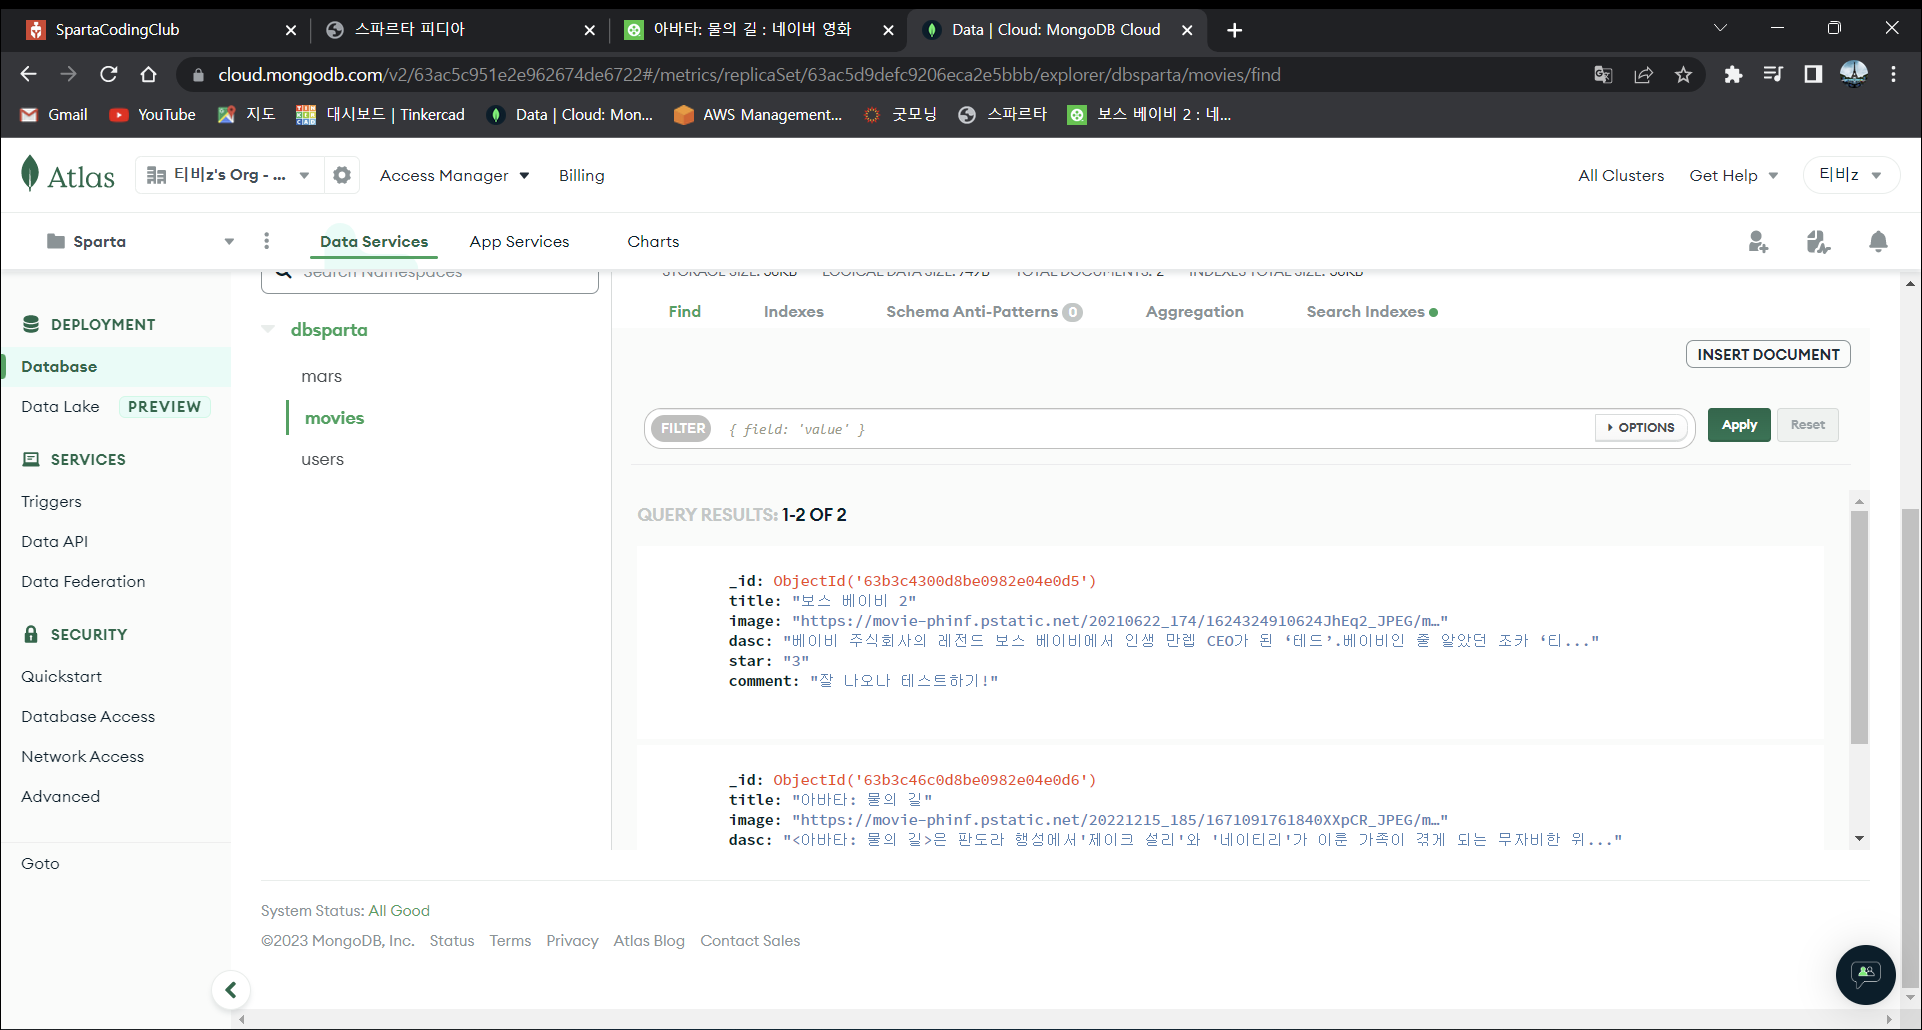Bookmark this page with star icon
Image resolution: width=1922 pixels, height=1030 pixels.
(1684, 75)
